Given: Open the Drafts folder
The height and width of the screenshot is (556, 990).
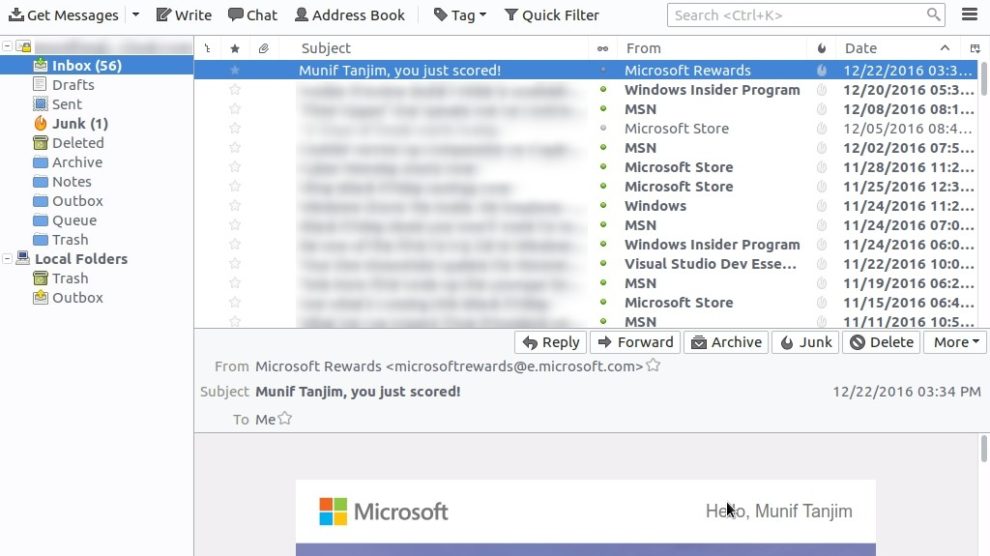Looking at the screenshot, I should tap(73, 85).
